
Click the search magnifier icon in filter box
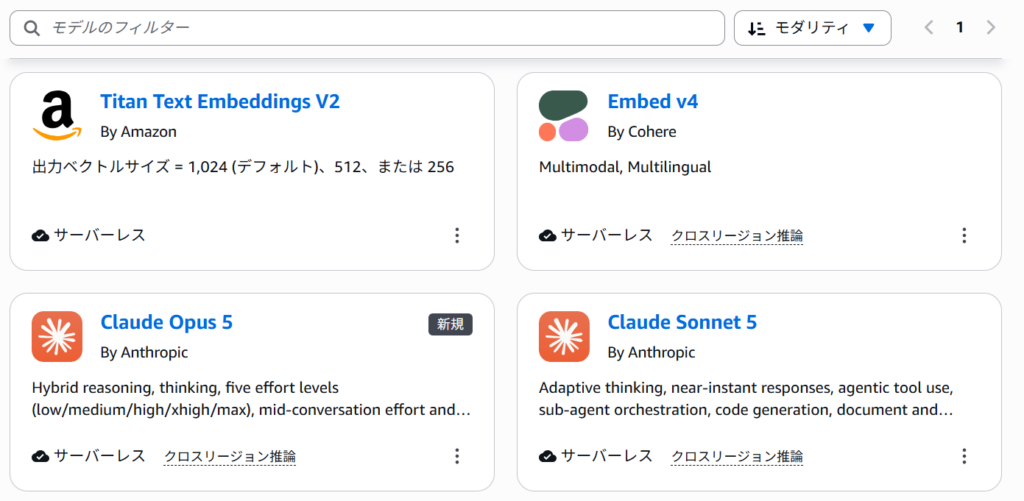[31, 28]
